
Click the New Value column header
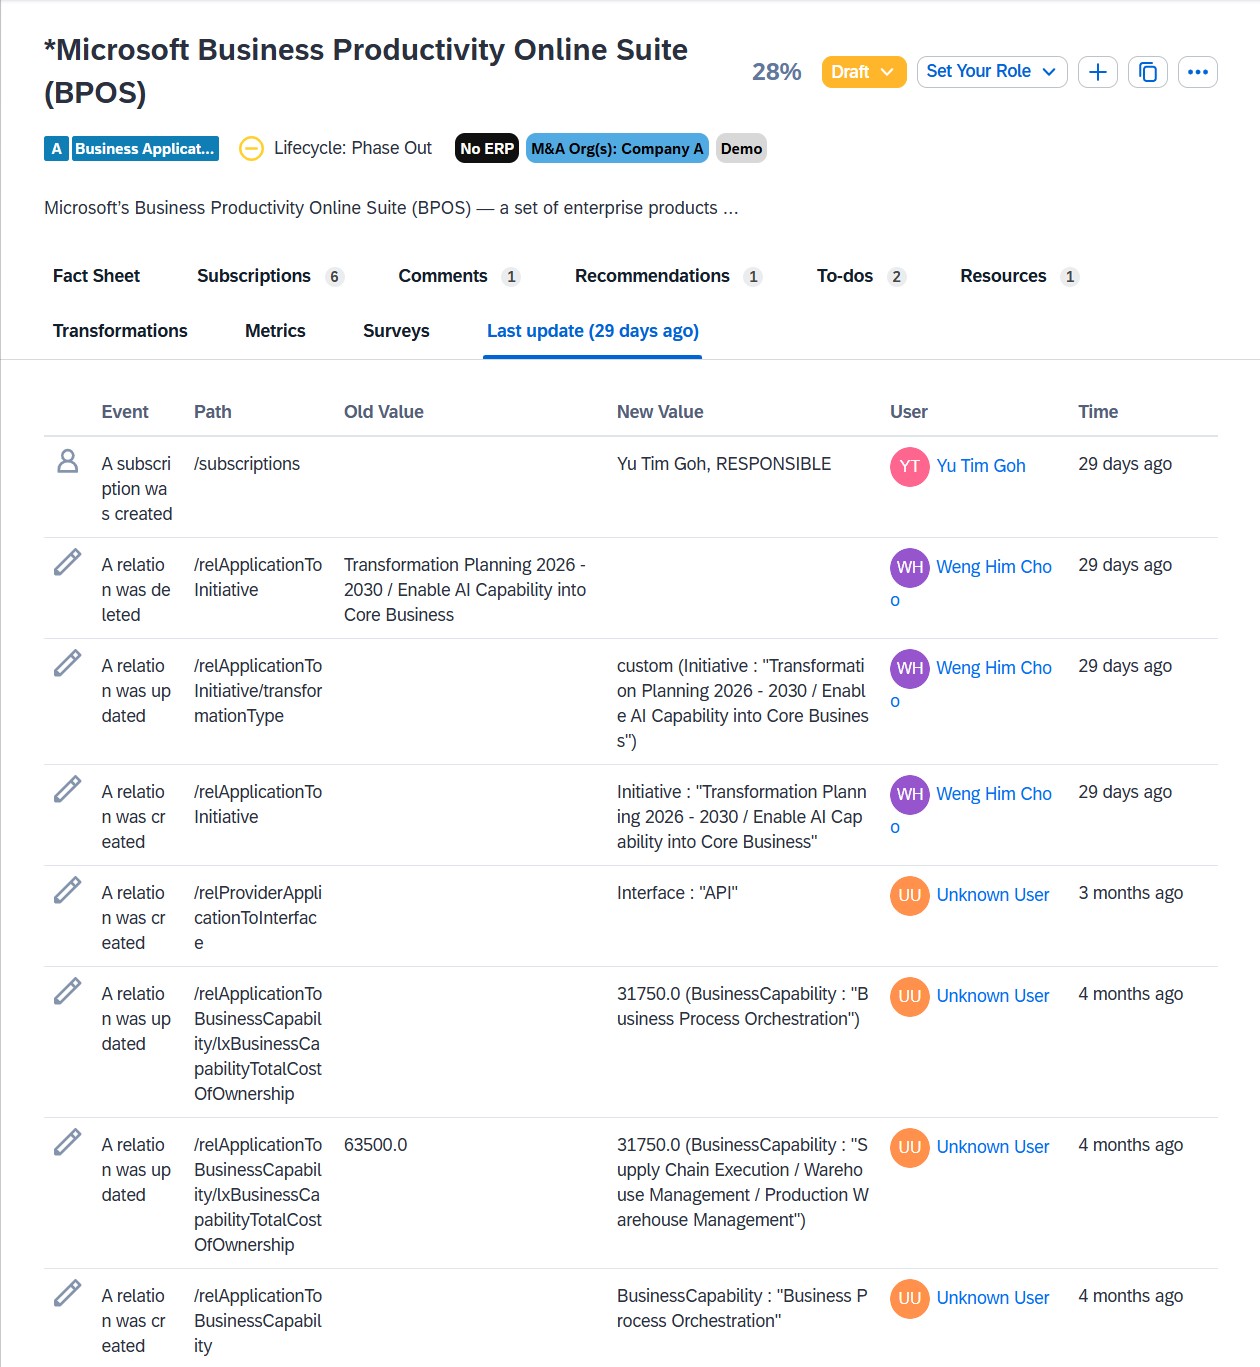(660, 412)
